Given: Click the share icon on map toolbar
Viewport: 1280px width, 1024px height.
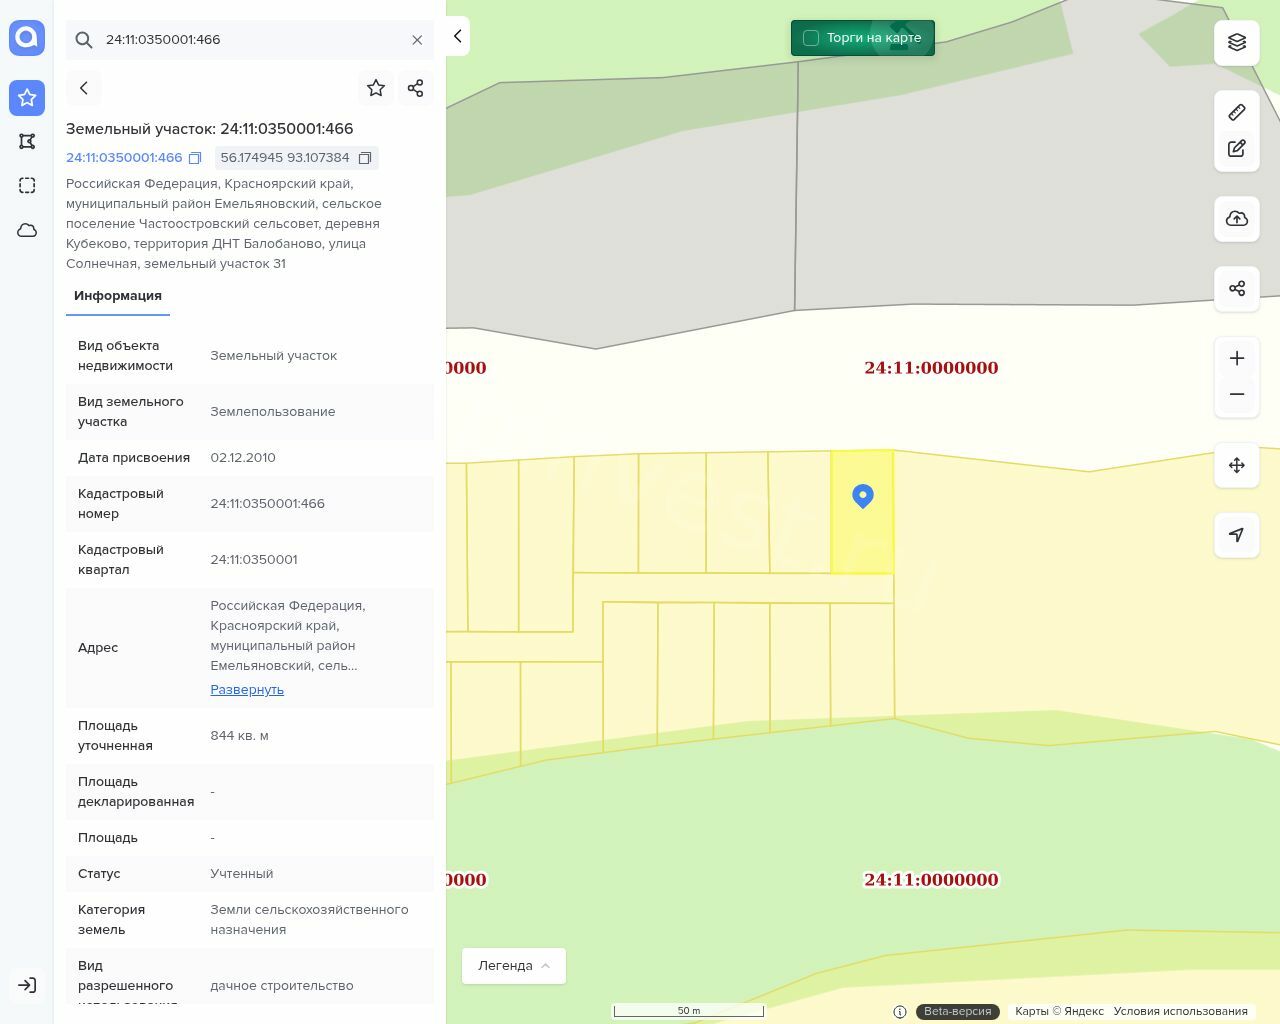Looking at the screenshot, I should point(1237,289).
